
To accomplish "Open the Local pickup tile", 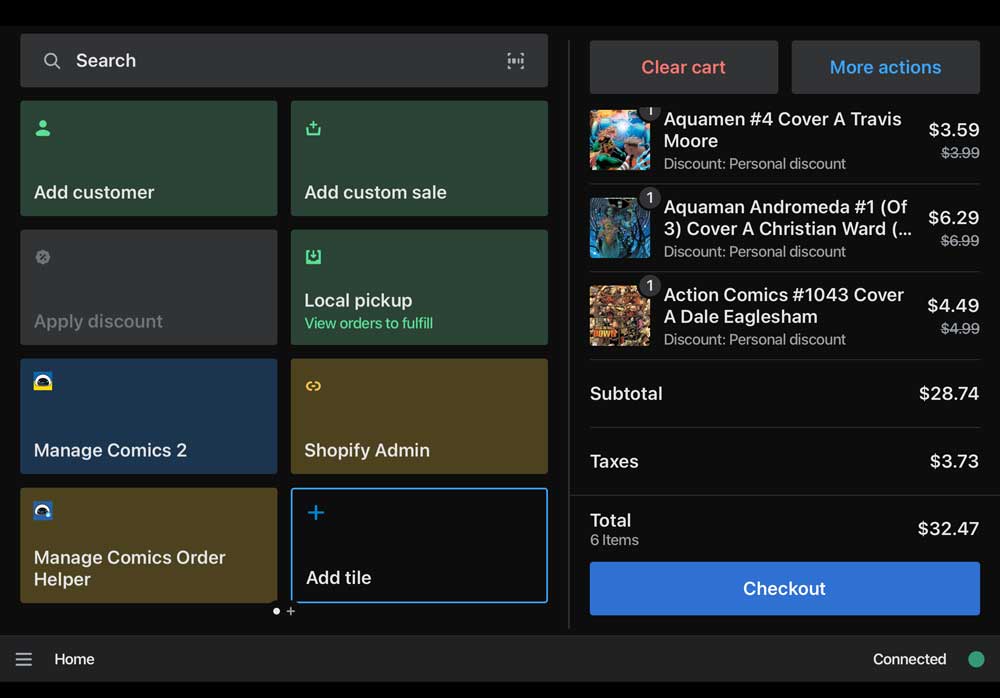I will [x=419, y=287].
